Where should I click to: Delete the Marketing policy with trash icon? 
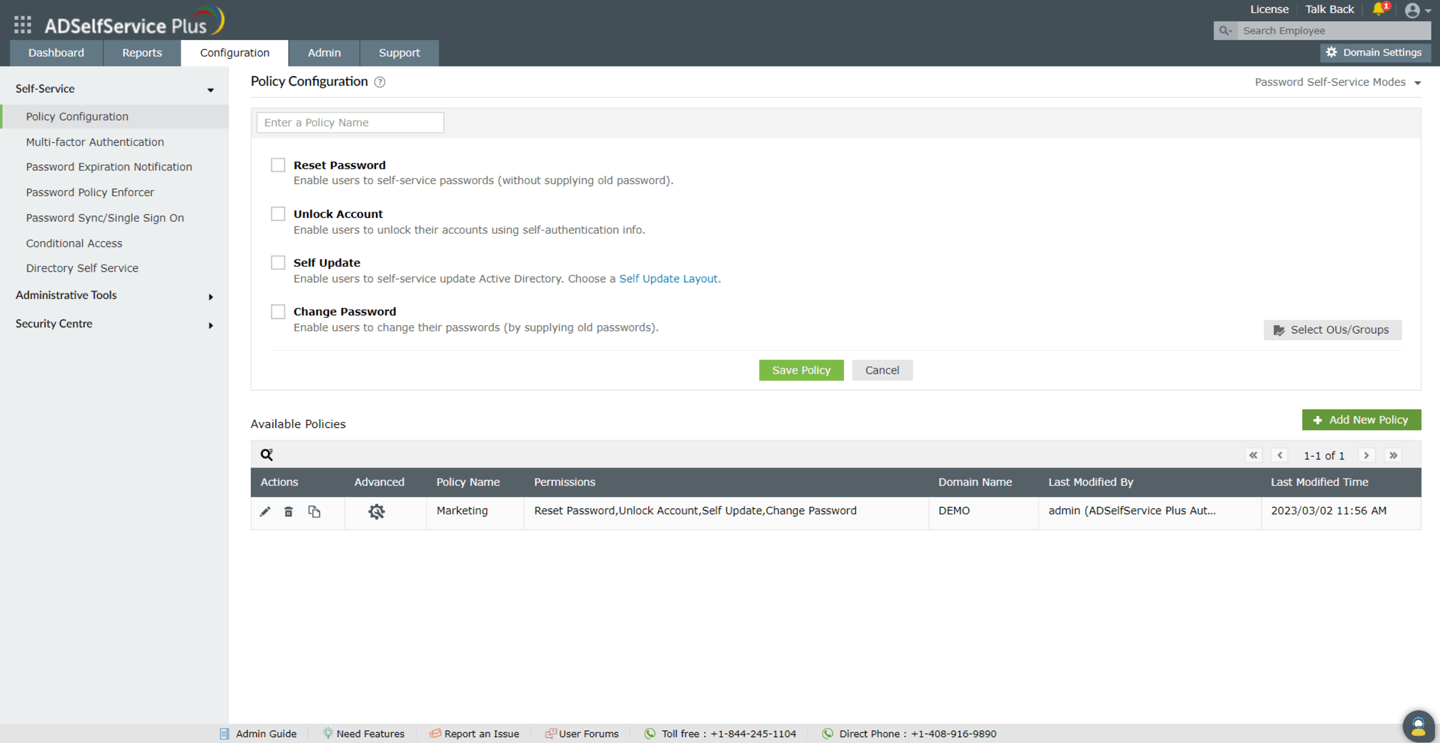click(289, 512)
